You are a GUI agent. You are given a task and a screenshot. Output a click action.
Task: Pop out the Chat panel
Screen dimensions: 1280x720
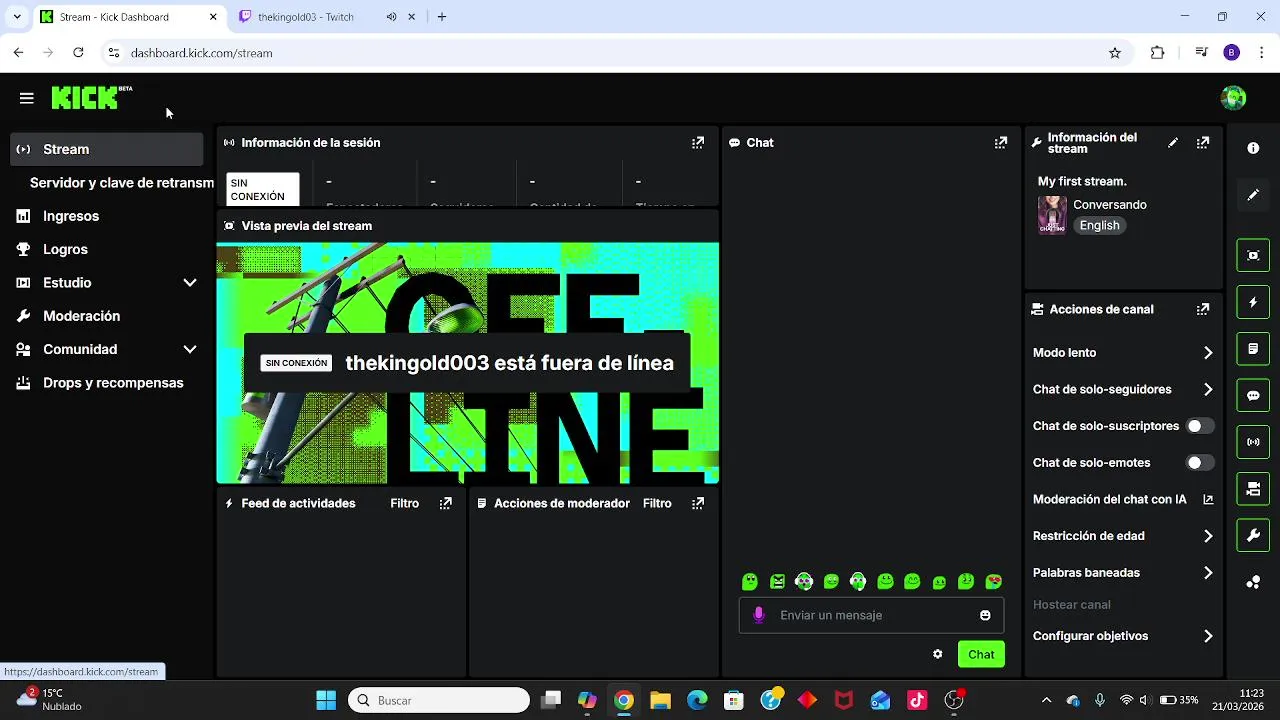pyautogui.click(x=1001, y=143)
